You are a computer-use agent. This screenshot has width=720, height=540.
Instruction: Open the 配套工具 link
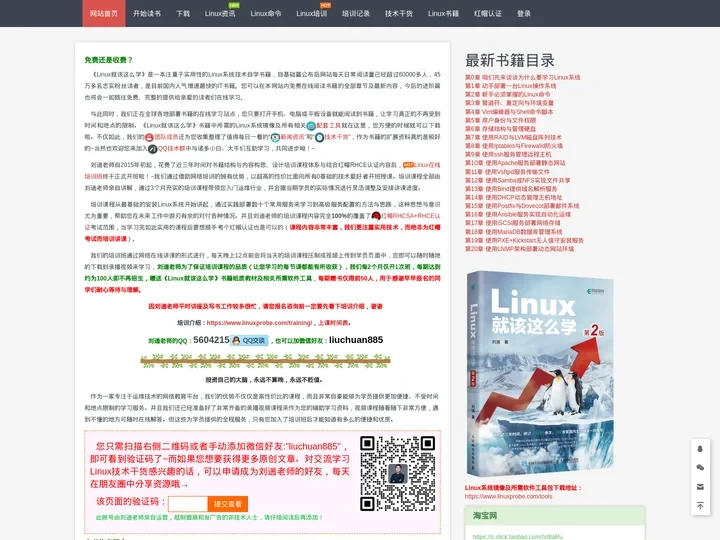pyautogui.click(x=328, y=125)
